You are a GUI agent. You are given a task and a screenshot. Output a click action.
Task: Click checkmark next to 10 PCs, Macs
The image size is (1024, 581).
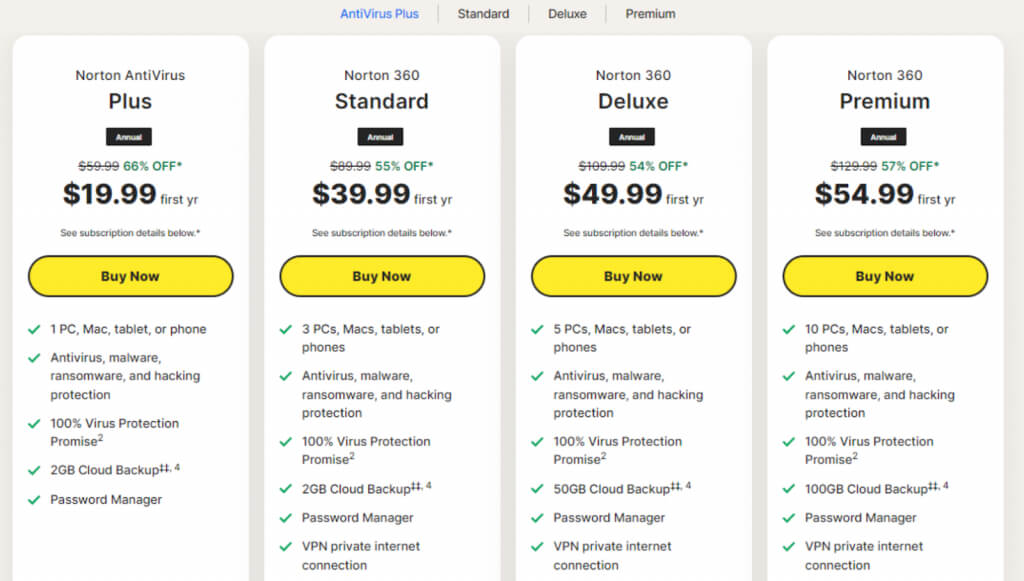click(x=789, y=329)
